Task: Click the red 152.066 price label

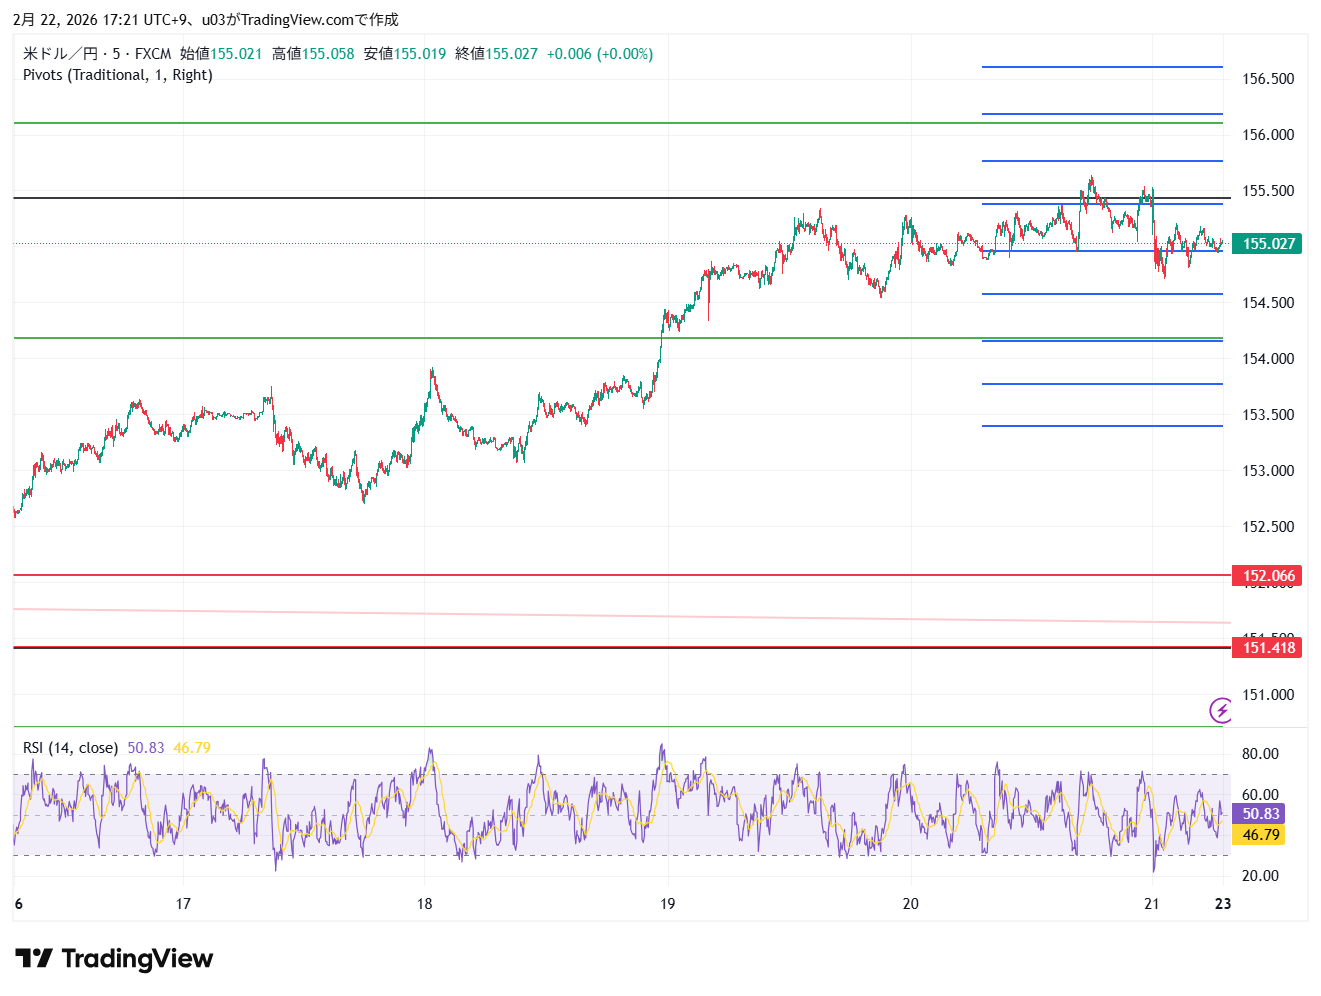Action: coord(1267,576)
